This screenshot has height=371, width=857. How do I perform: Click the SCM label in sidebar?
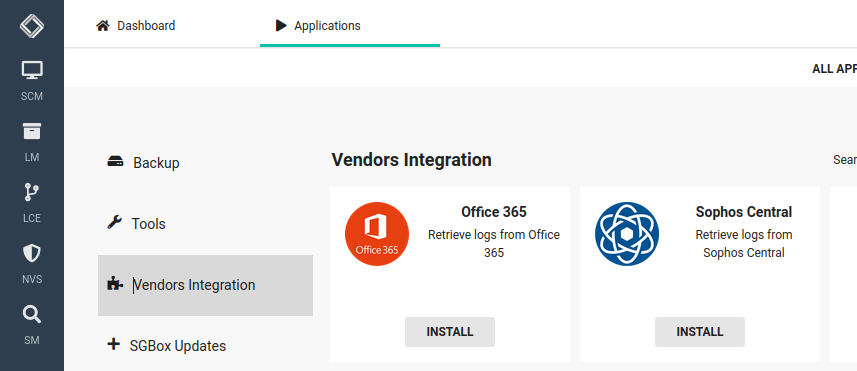tap(32, 97)
